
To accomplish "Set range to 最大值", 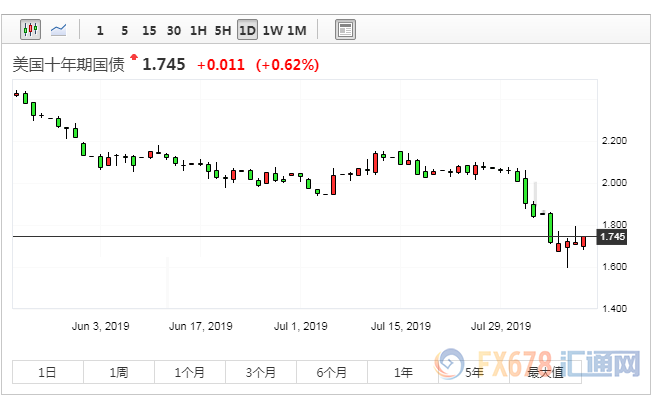I will pyautogui.click(x=545, y=372).
